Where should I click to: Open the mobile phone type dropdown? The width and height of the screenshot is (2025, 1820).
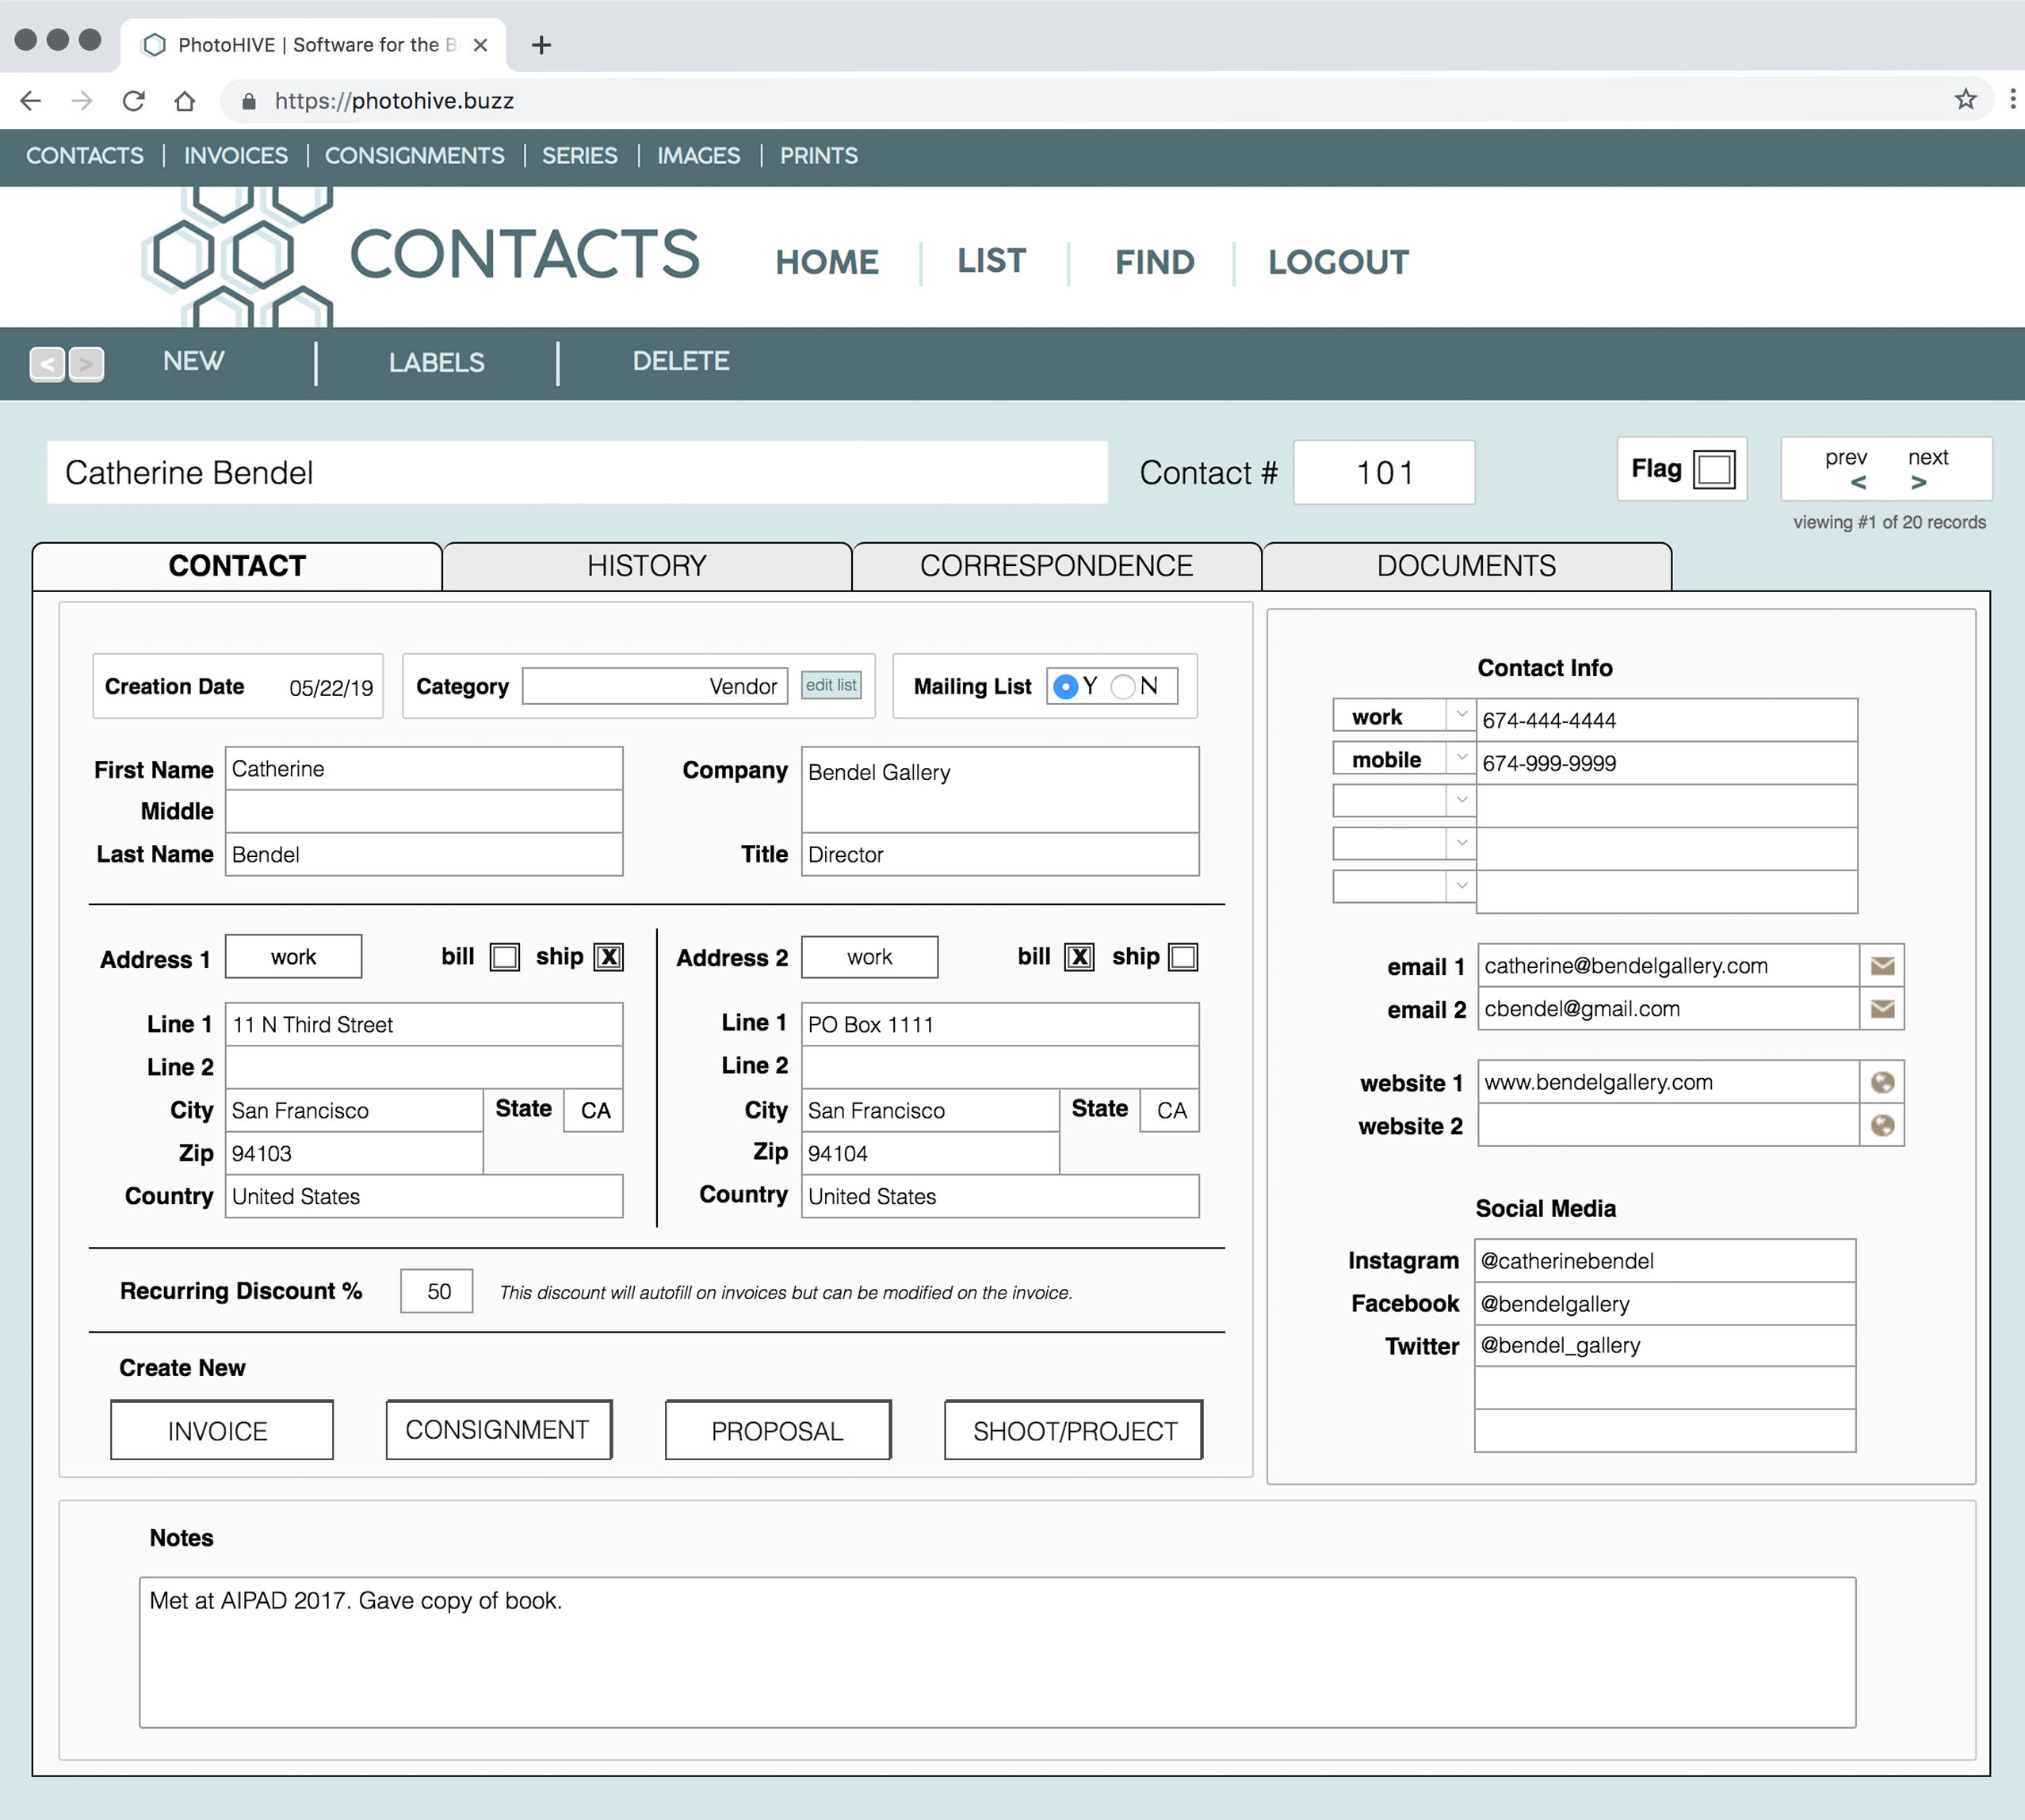coord(1461,758)
